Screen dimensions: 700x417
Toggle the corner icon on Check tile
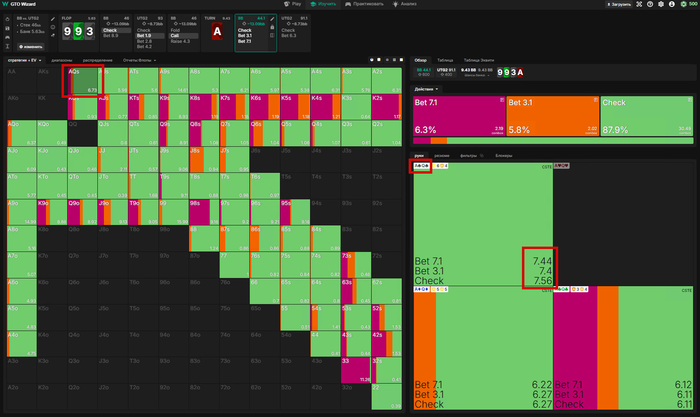[690, 100]
